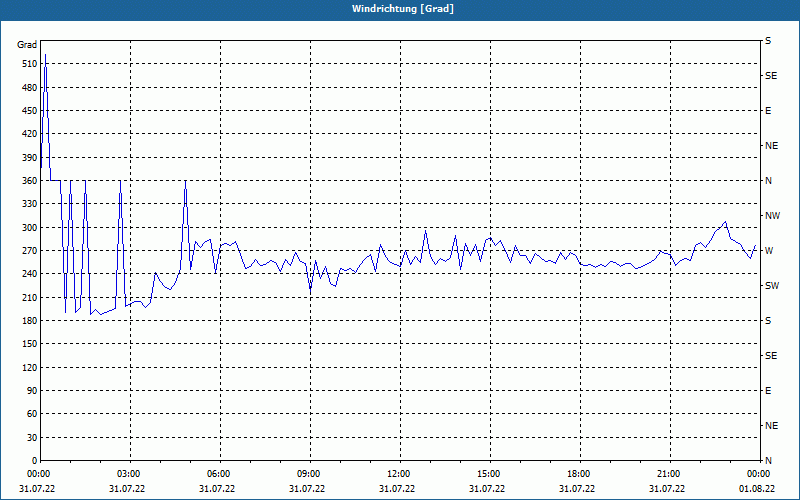Select the 60 value on the left axis

point(32,414)
